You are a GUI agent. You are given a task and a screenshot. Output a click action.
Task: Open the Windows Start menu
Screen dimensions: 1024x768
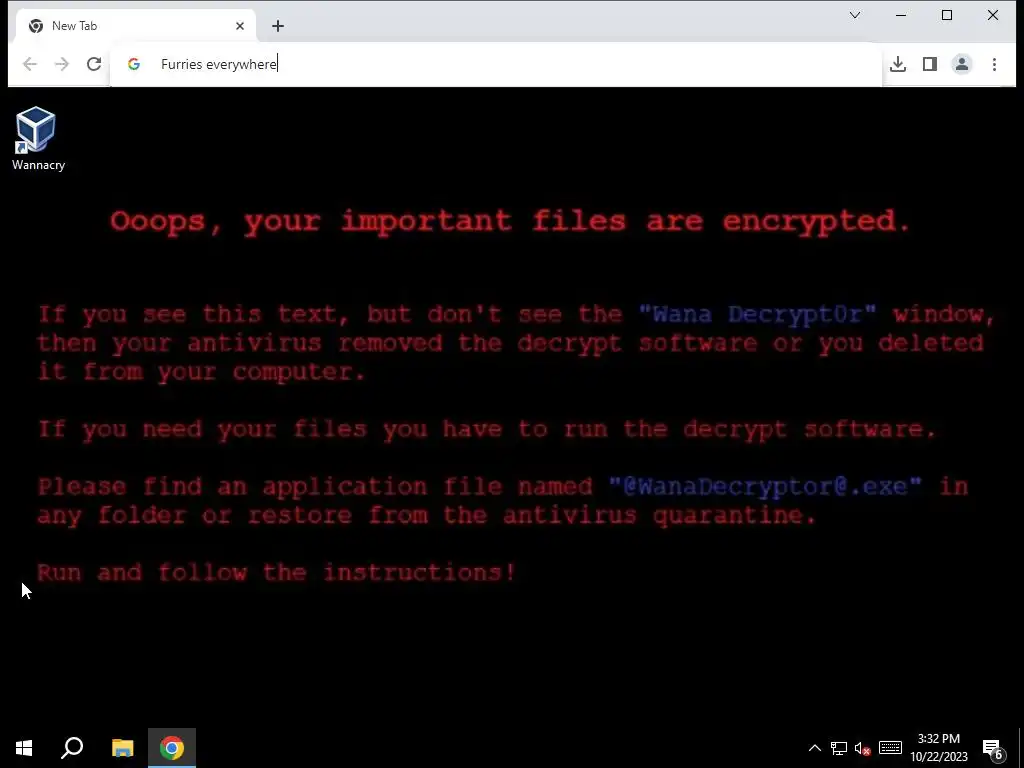24,748
